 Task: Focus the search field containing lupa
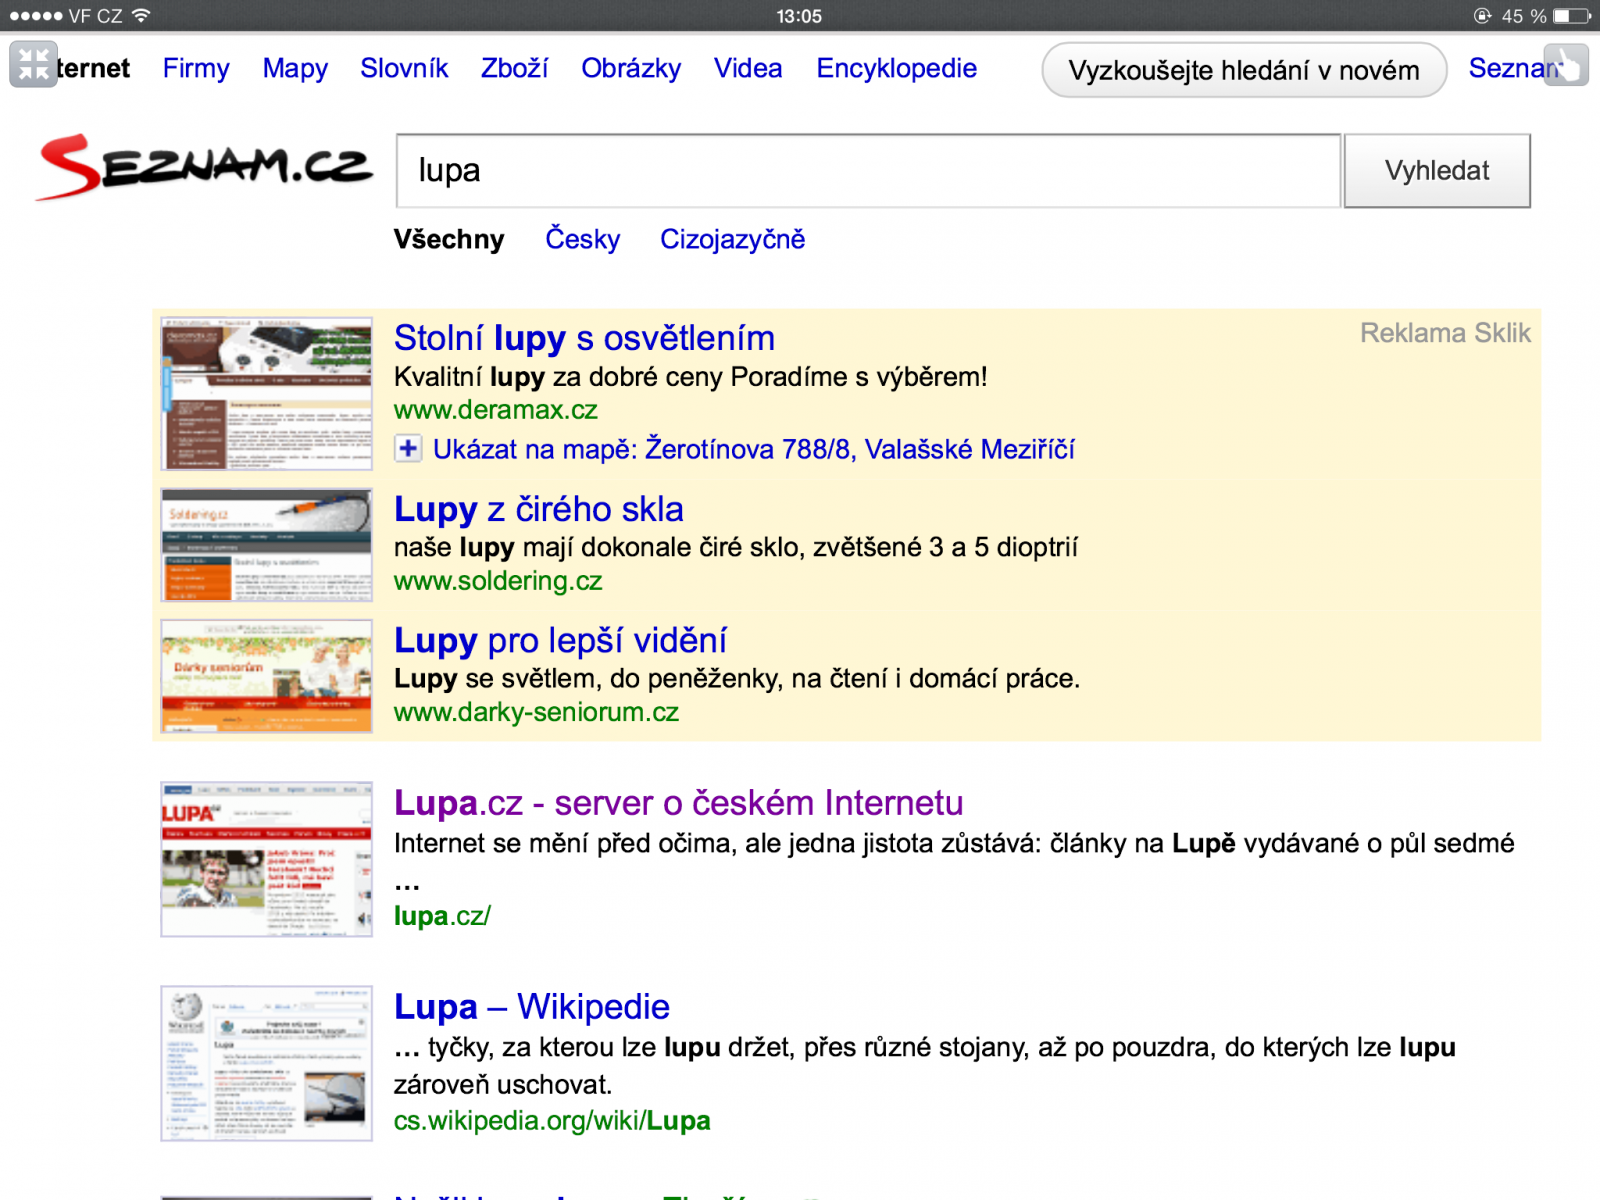(868, 171)
